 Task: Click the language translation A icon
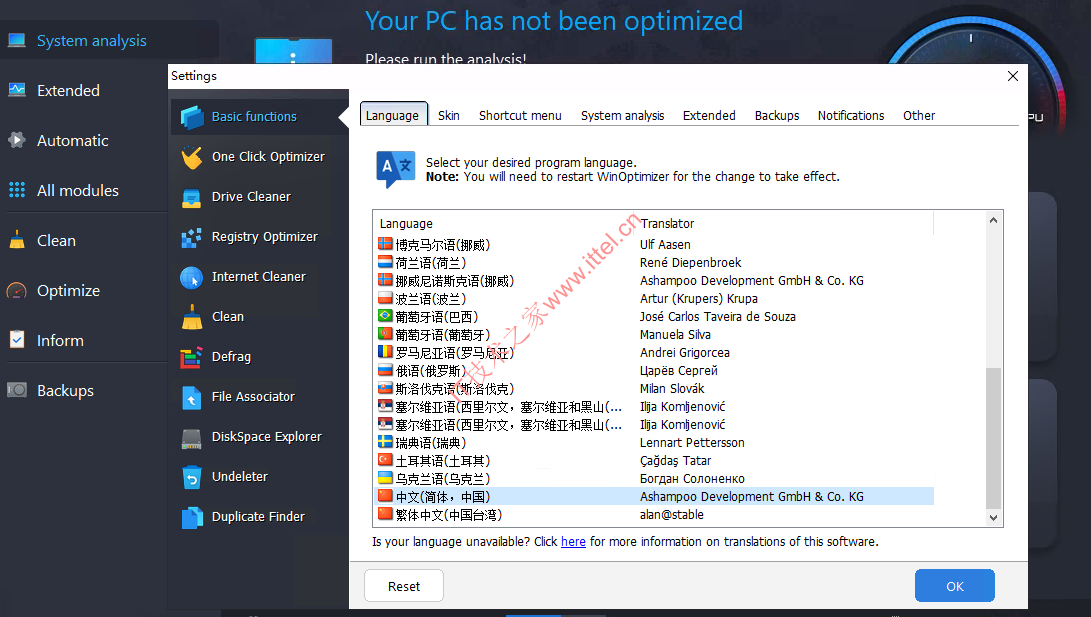tap(395, 169)
